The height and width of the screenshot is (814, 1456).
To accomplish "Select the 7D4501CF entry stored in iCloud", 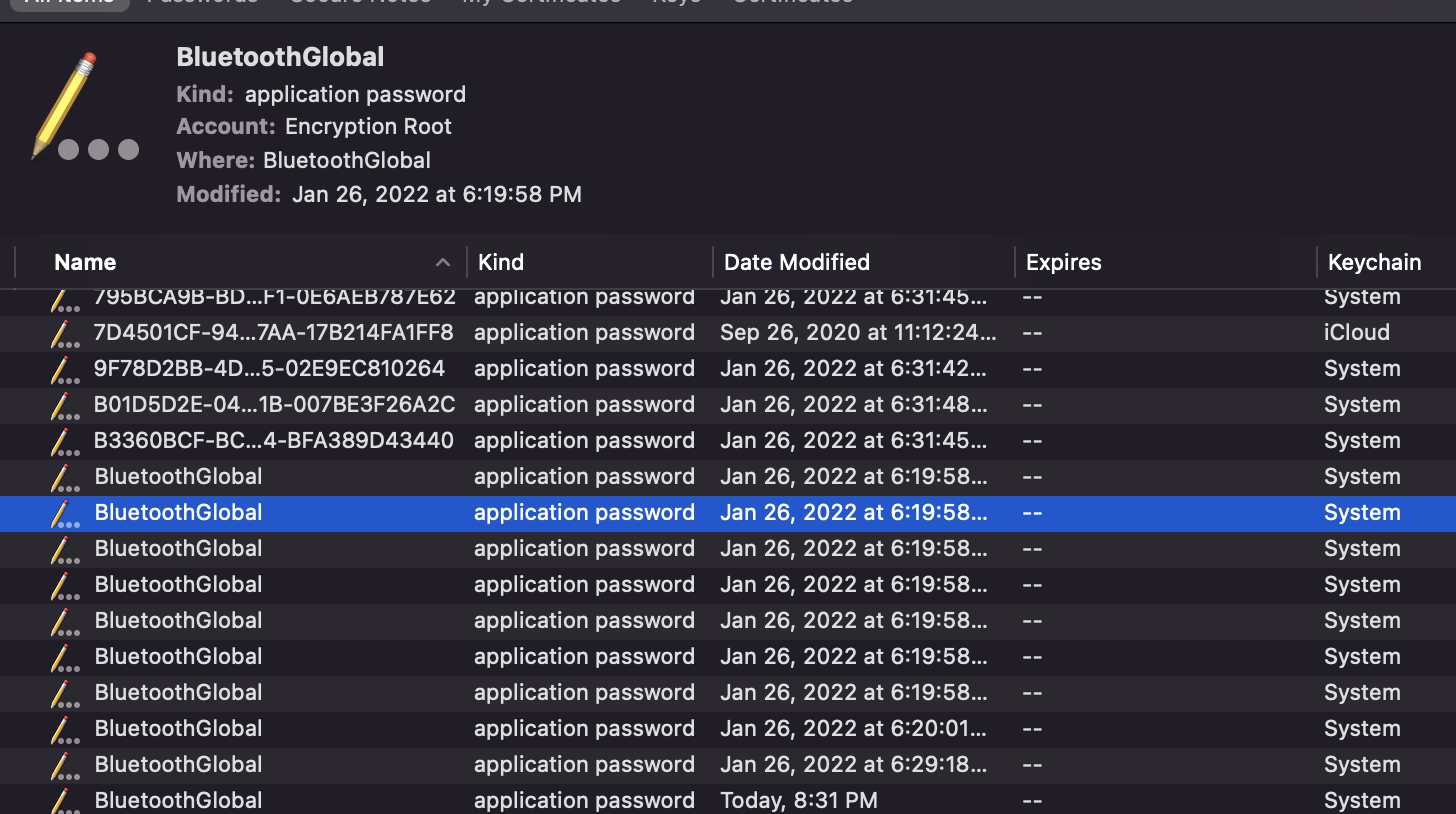I will point(273,333).
